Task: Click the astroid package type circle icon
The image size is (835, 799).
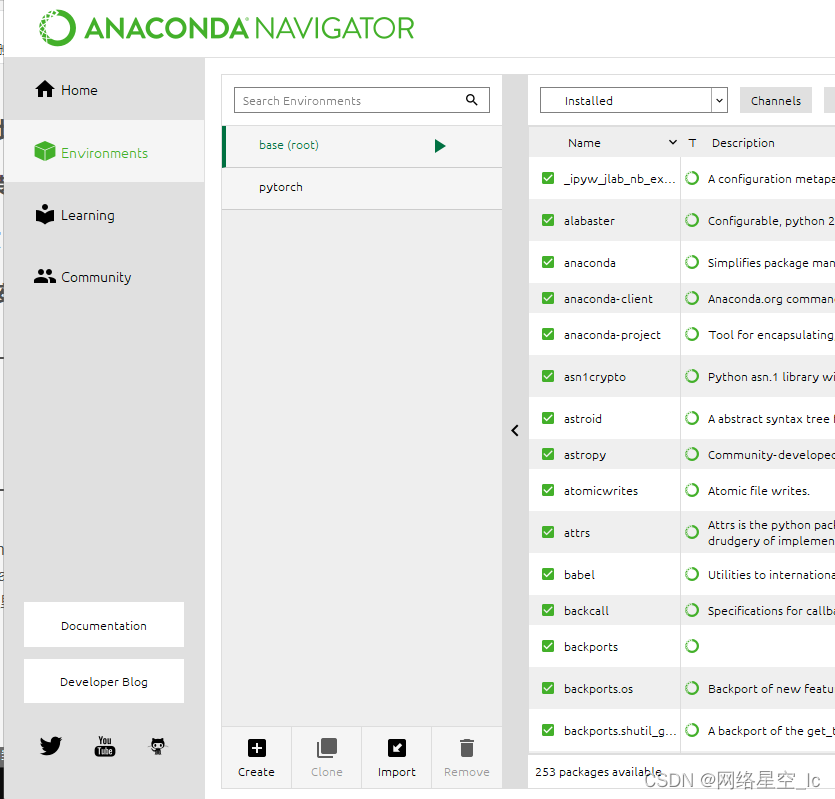Action: pyautogui.click(x=692, y=418)
